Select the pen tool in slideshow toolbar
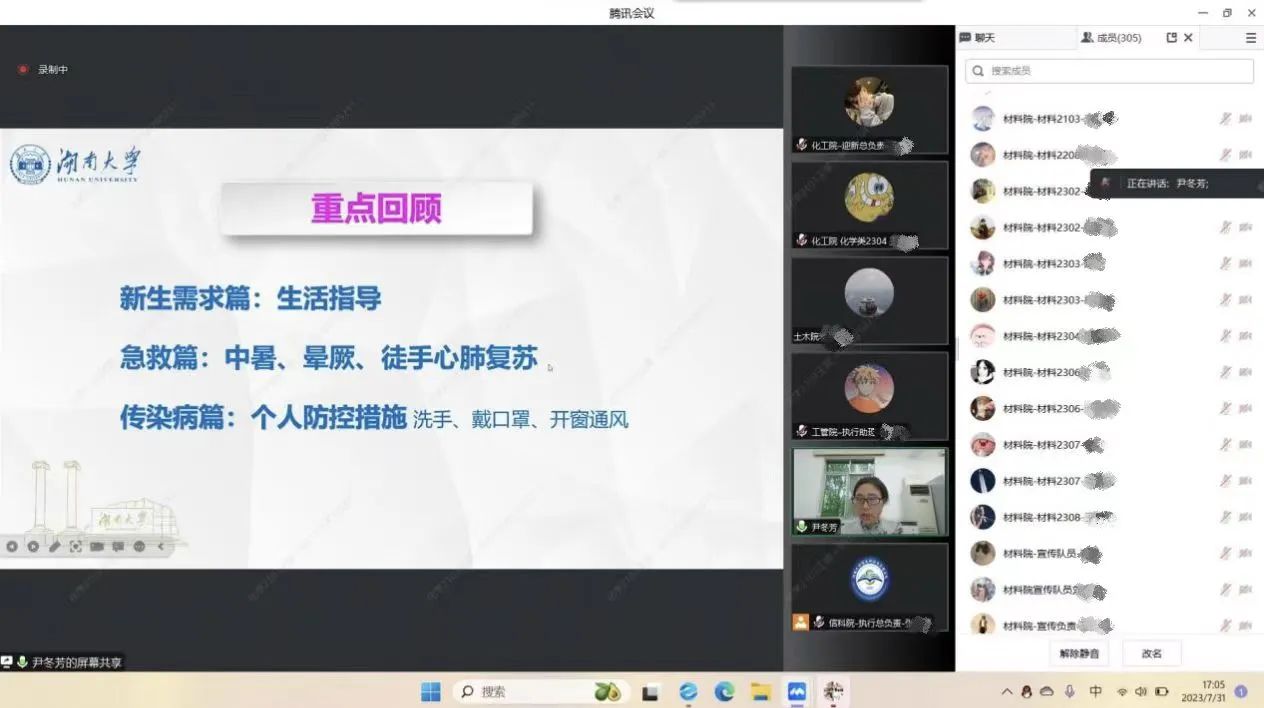Screen dimensions: 1264x708 (54, 547)
